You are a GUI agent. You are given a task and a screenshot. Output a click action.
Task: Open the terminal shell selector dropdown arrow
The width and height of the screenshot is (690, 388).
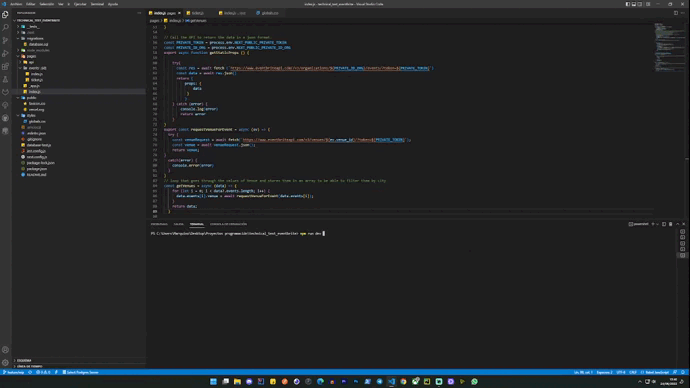[657, 224]
